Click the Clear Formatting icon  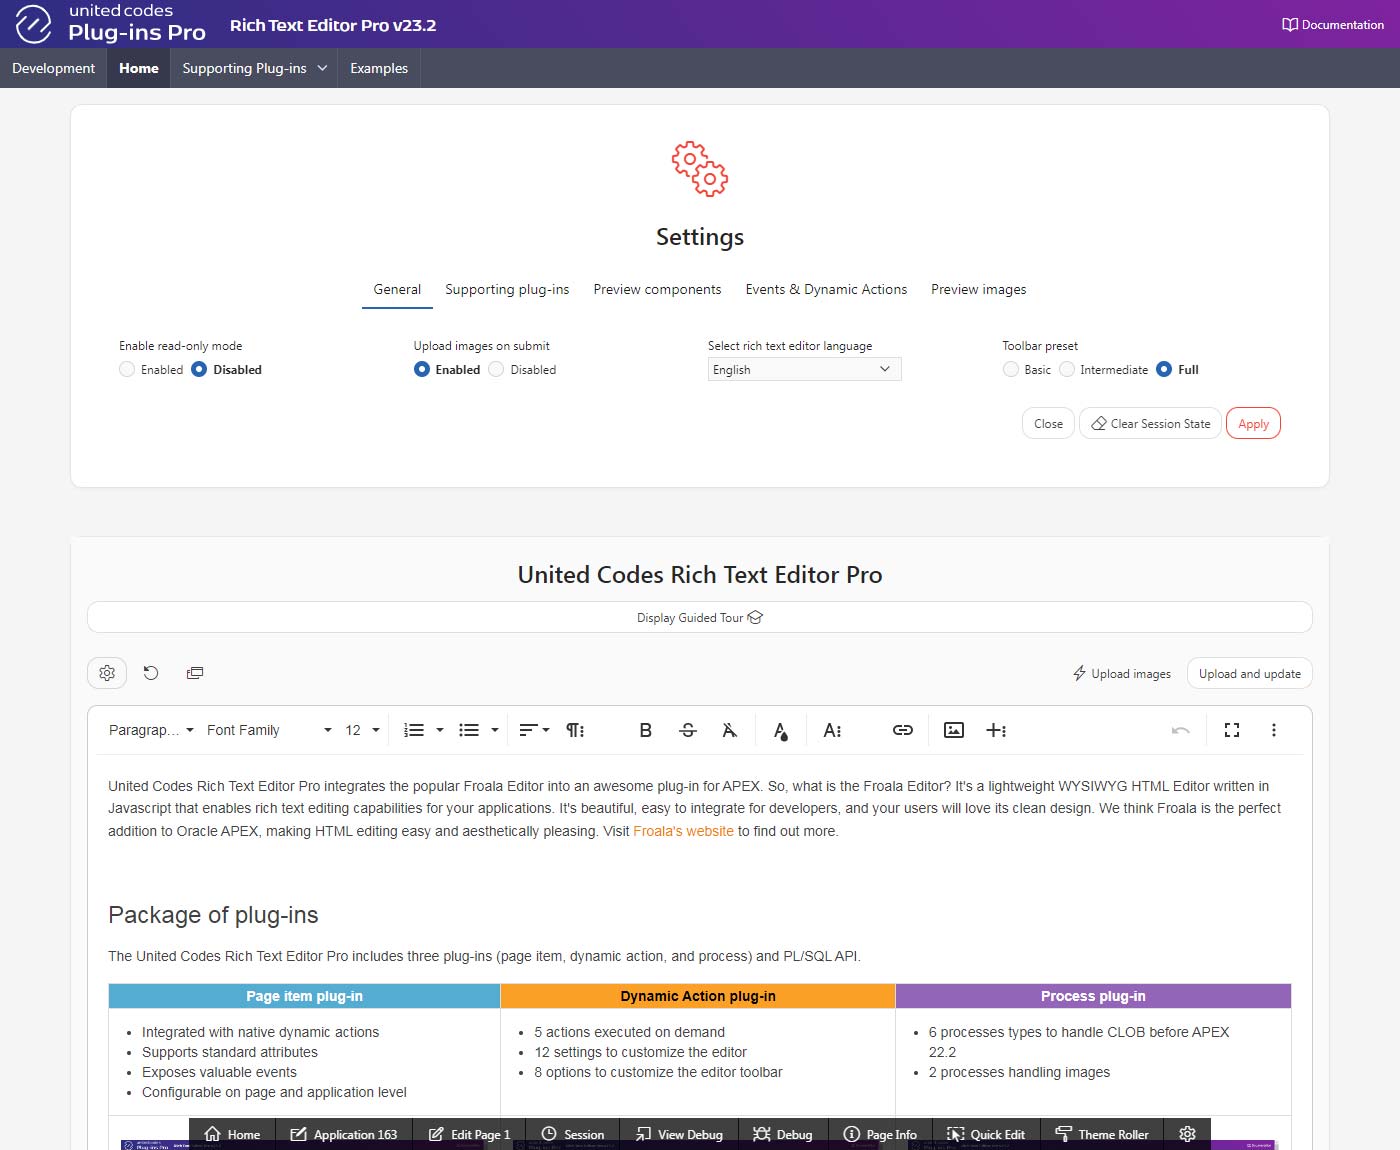pos(730,730)
